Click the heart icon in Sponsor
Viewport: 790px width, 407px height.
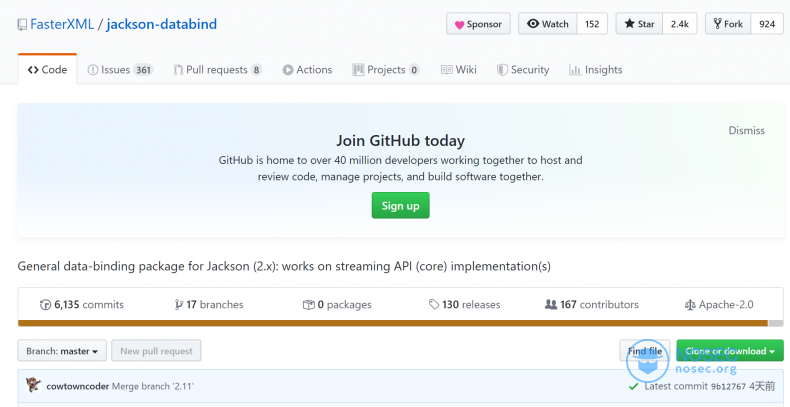(459, 24)
